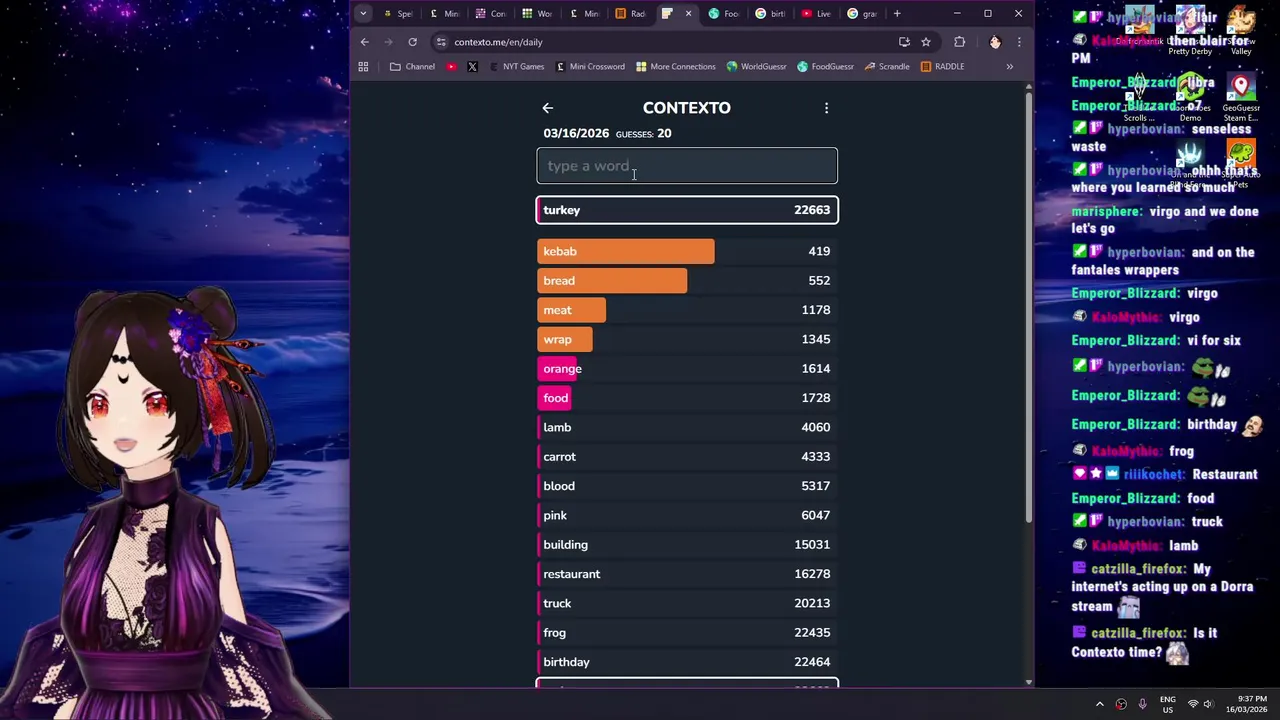The image size is (1280, 720).
Task: Open the Mini Crossword bookmark
Action: [589, 67]
